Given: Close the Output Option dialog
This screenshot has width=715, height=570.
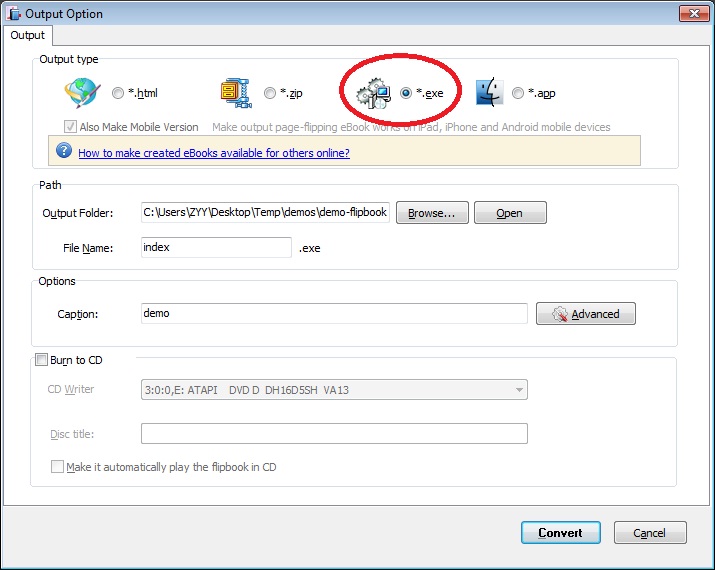Looking at the screenshot, I should point(694,13).
